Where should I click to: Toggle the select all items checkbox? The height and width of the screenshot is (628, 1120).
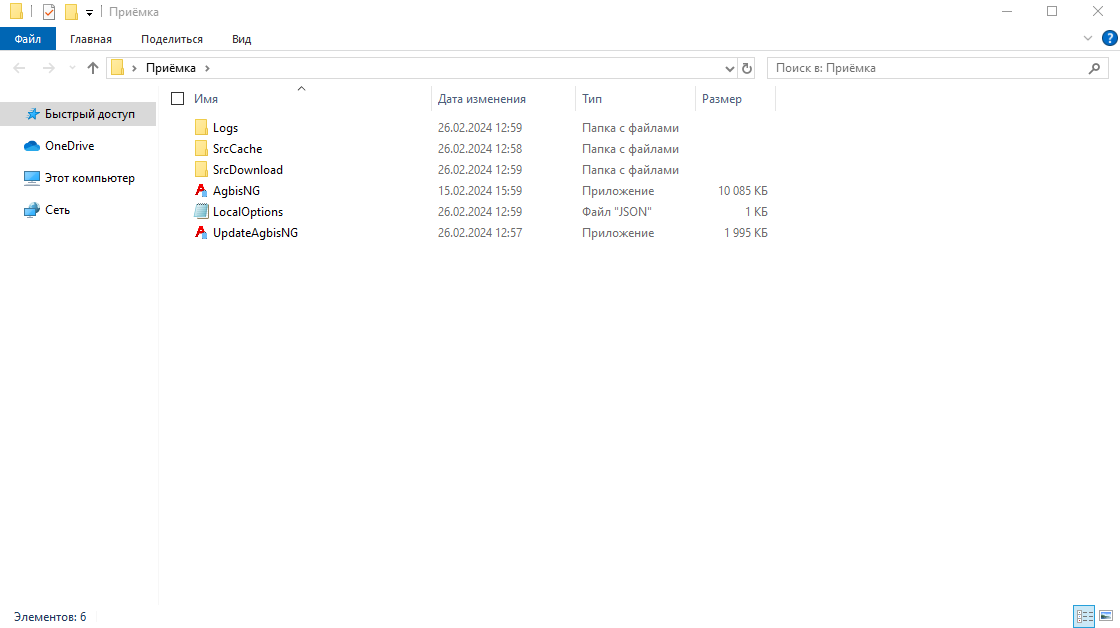(178, 99)
